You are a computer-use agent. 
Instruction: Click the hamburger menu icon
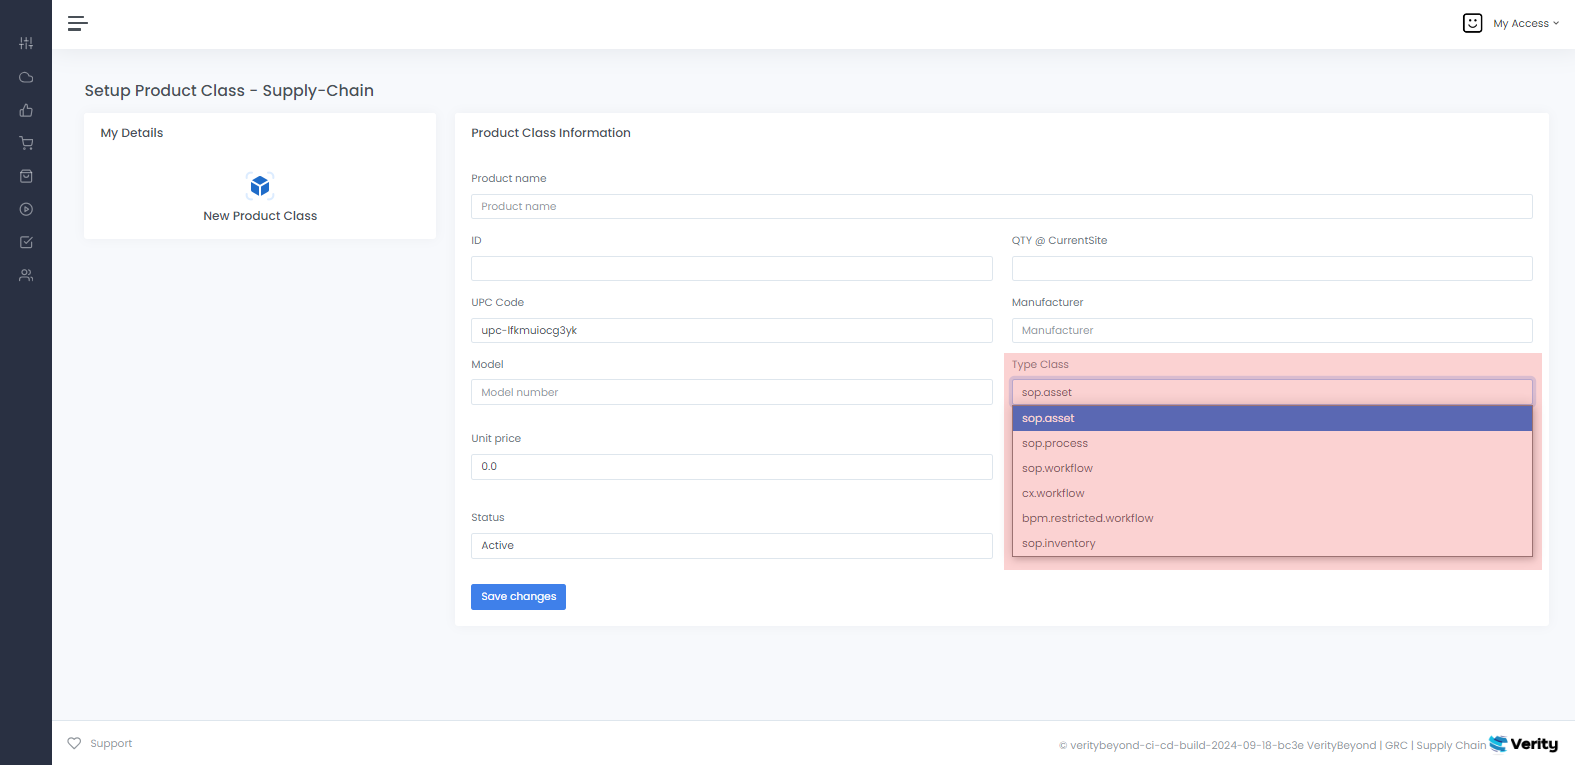77,23
